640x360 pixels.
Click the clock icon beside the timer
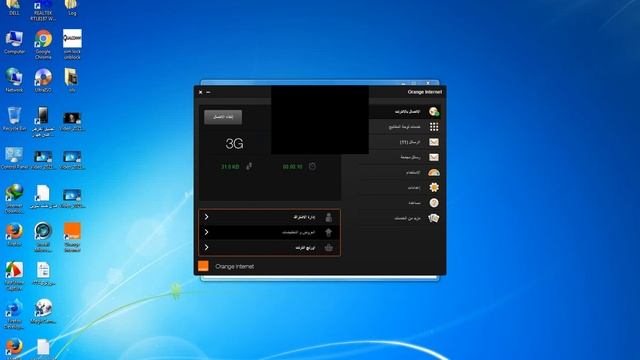click(312, 167)
